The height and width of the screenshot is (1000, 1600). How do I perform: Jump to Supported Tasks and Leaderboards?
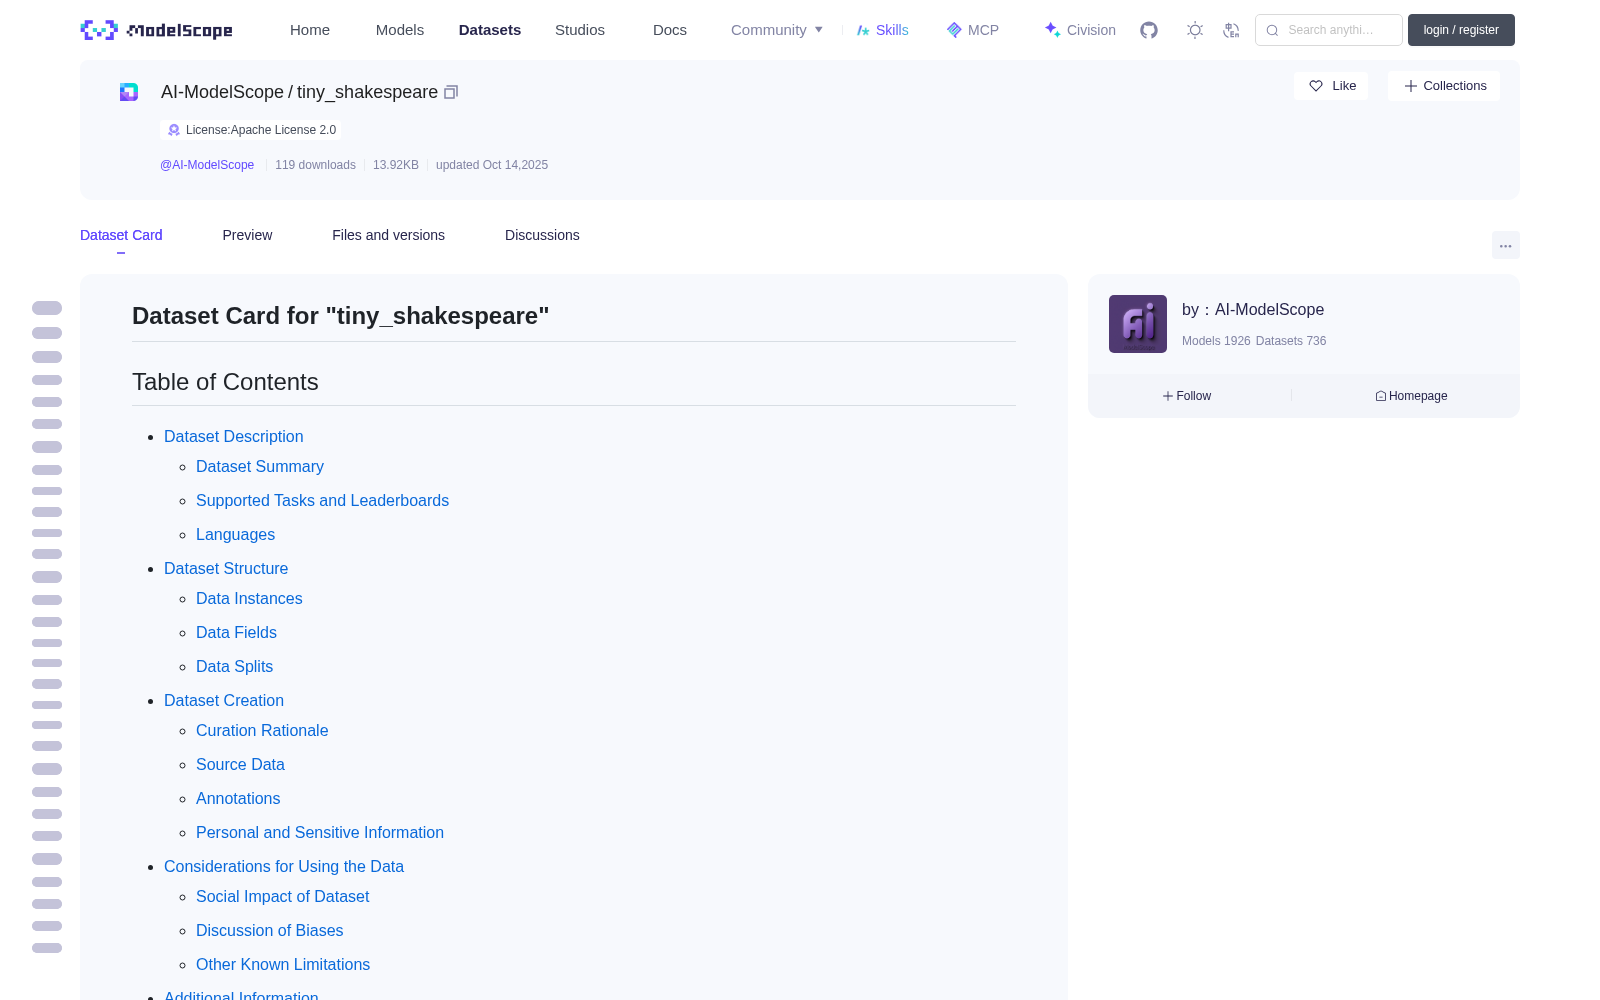click(x=322, y=500)
